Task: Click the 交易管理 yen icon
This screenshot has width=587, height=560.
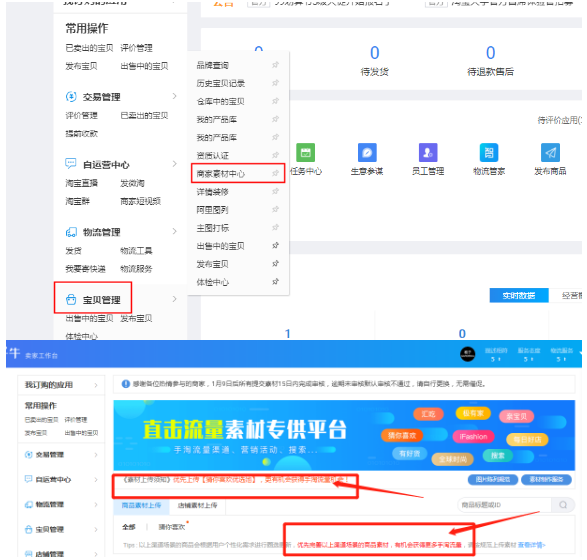Action: (71, 97)
